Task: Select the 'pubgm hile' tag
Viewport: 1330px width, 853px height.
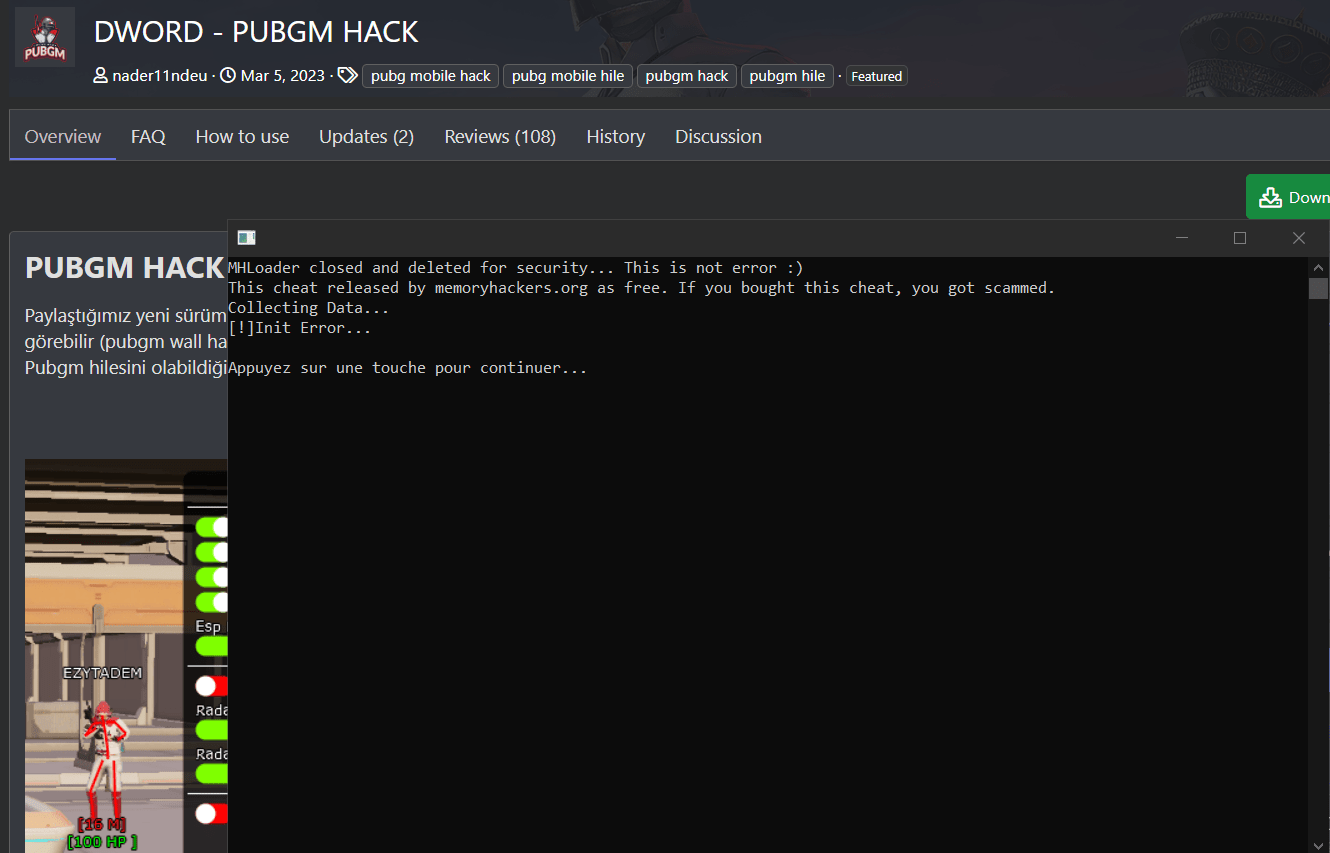Action: click(x=787, y=76)
